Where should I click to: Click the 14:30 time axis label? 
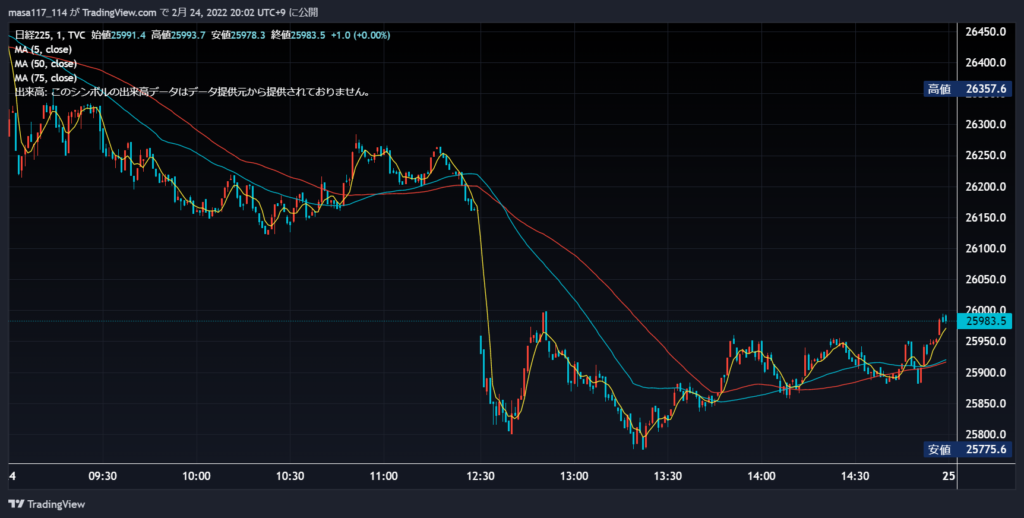[855, 476]
